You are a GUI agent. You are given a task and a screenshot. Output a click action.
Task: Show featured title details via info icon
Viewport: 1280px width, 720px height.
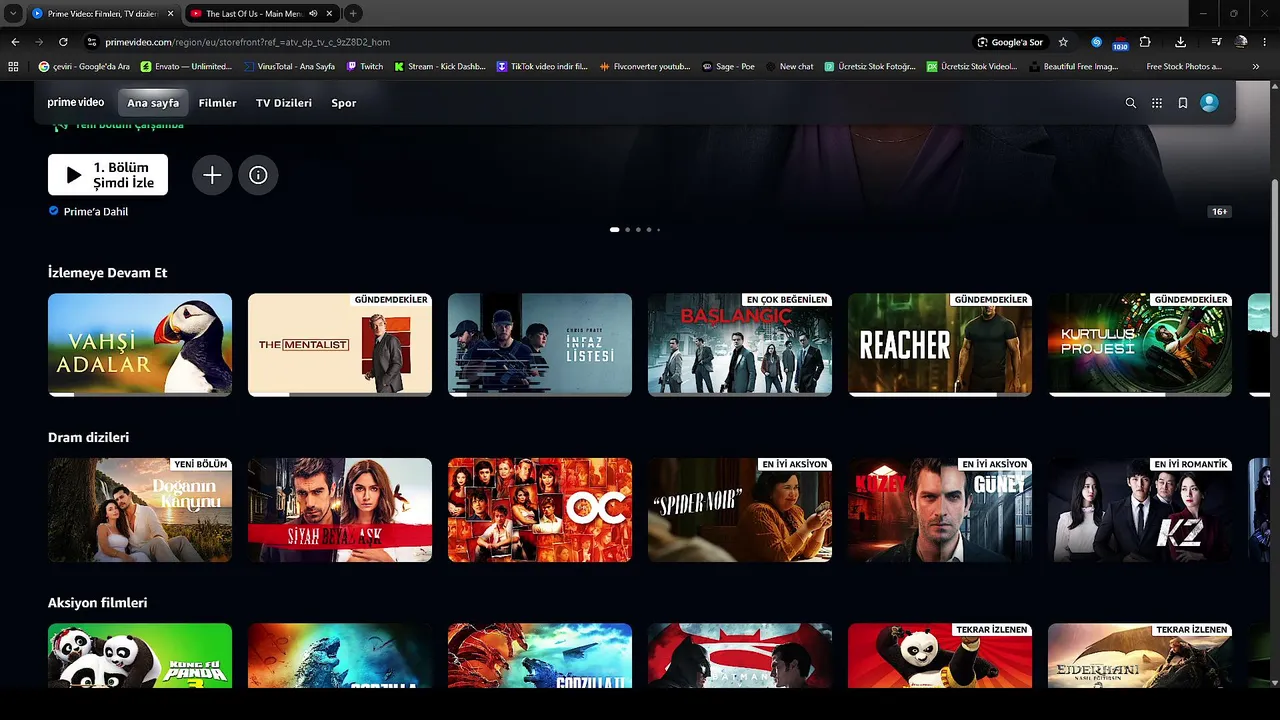click(258, 175)
